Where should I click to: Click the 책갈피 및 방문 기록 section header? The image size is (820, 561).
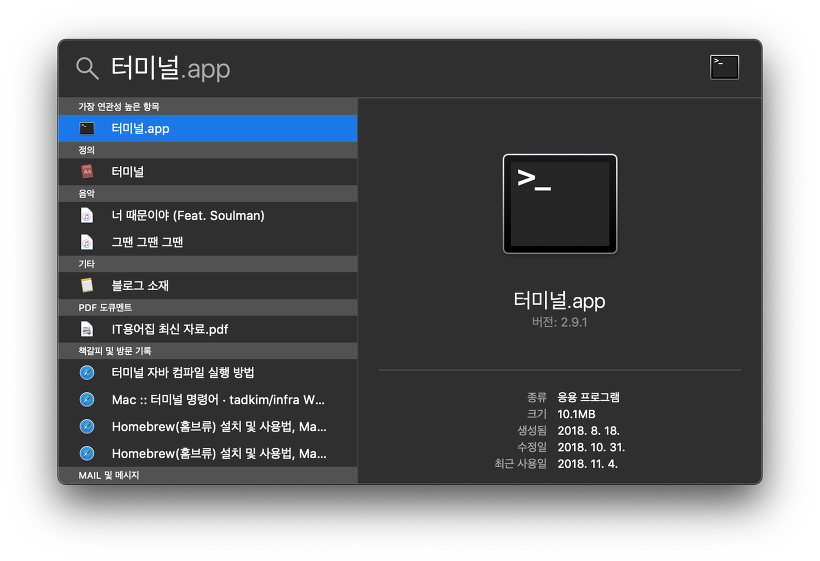point(208,351)
